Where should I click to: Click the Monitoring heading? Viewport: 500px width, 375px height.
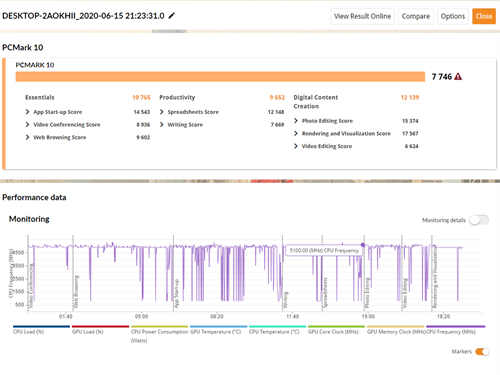[29, 219]
